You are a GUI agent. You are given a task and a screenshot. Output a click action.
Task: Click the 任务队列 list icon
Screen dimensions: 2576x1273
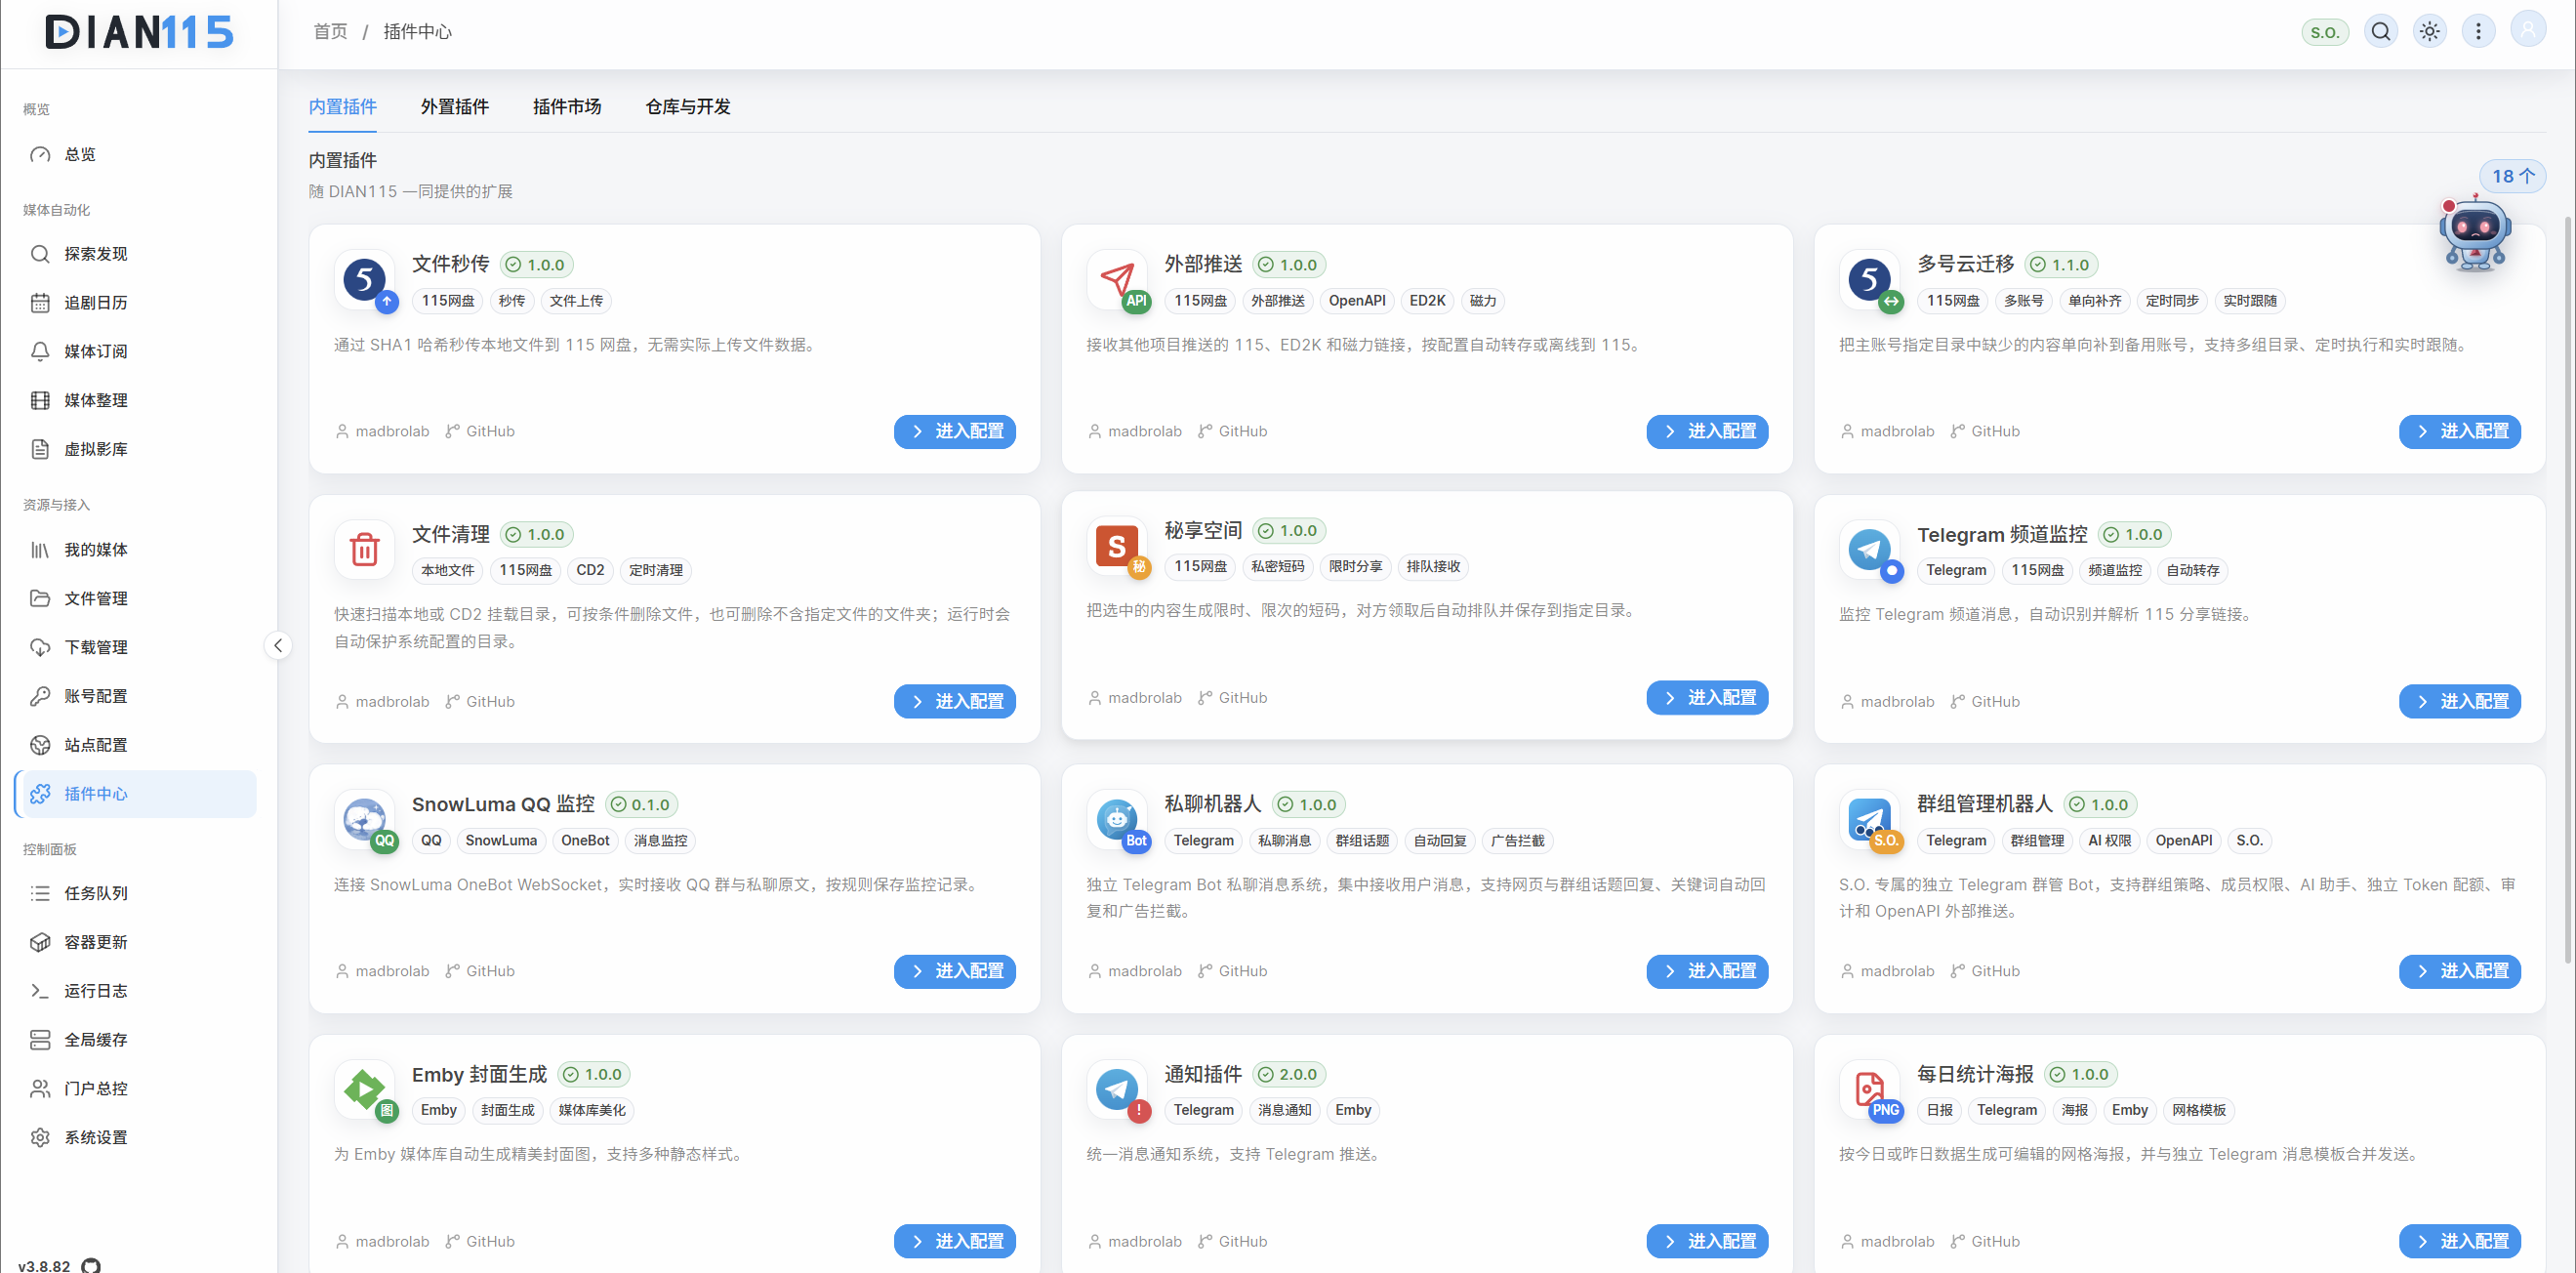pos(40,893)
